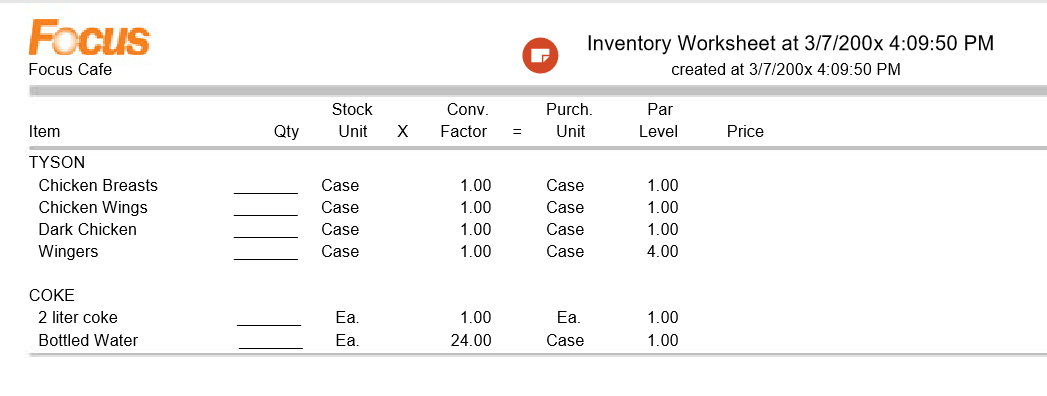Click the Qty blank for 2 liter coke
The height and width of the screenshot is (396, 1047).
[x=269, y=319]
